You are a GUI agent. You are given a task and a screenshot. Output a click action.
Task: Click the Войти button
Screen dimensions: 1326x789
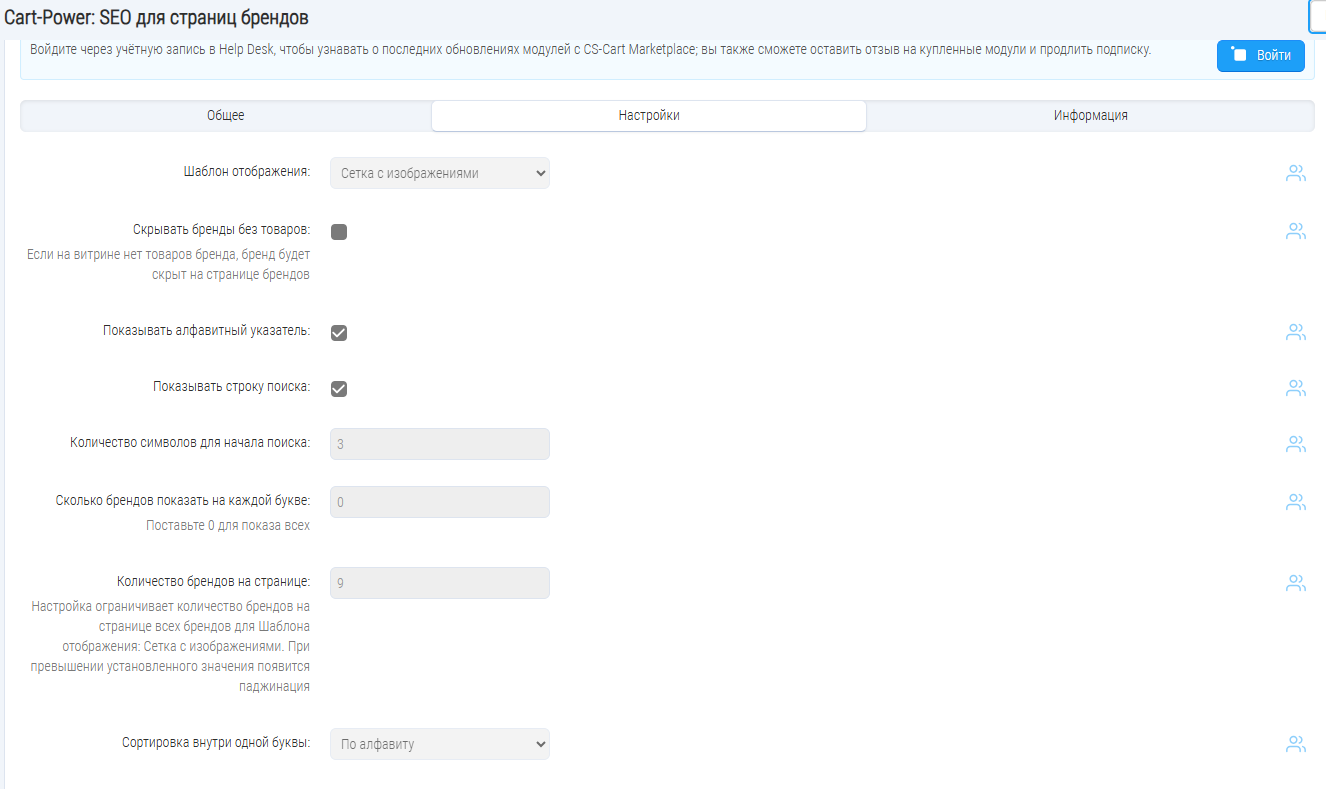coord(1261,56)
